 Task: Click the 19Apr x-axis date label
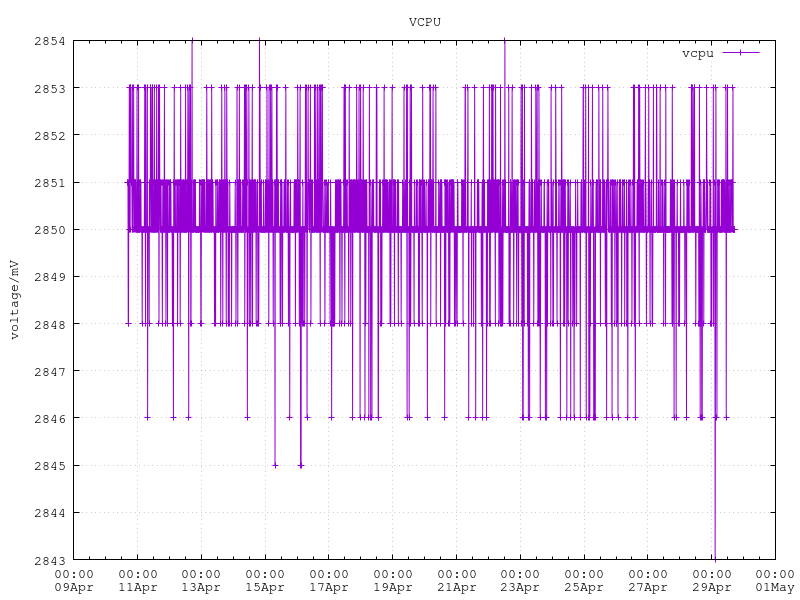point(392,588)
